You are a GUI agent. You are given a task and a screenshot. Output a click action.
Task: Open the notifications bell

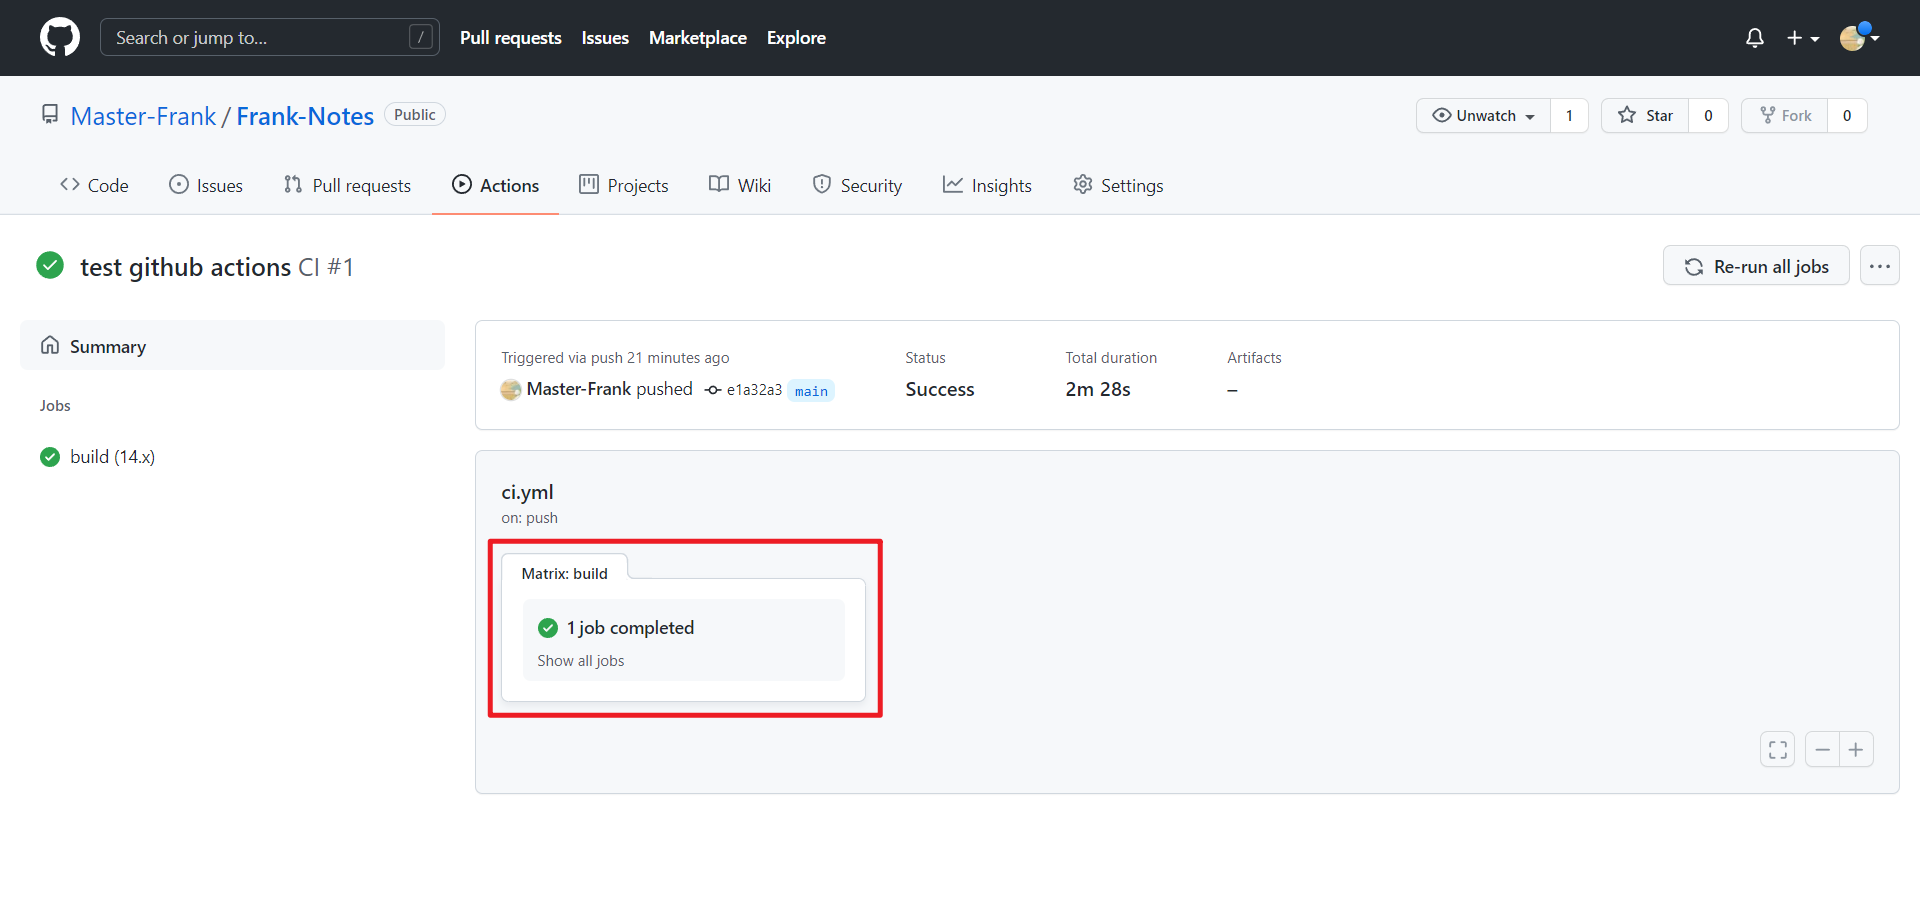click(x=1754, y=38)
